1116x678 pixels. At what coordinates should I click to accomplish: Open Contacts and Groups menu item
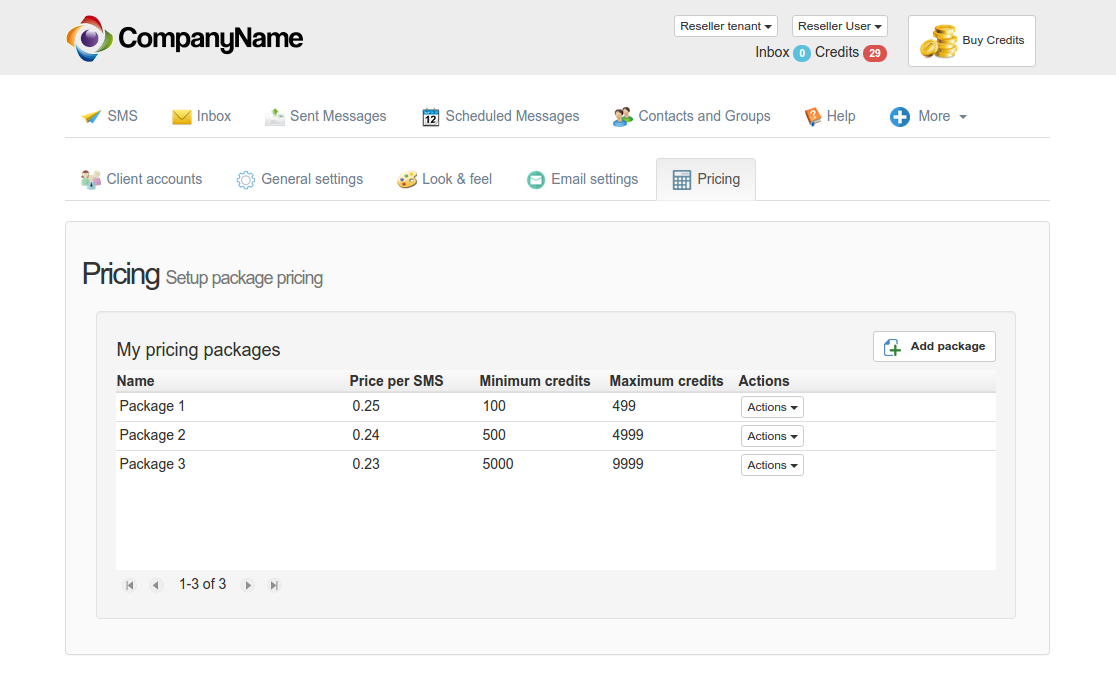click(692, 116)
